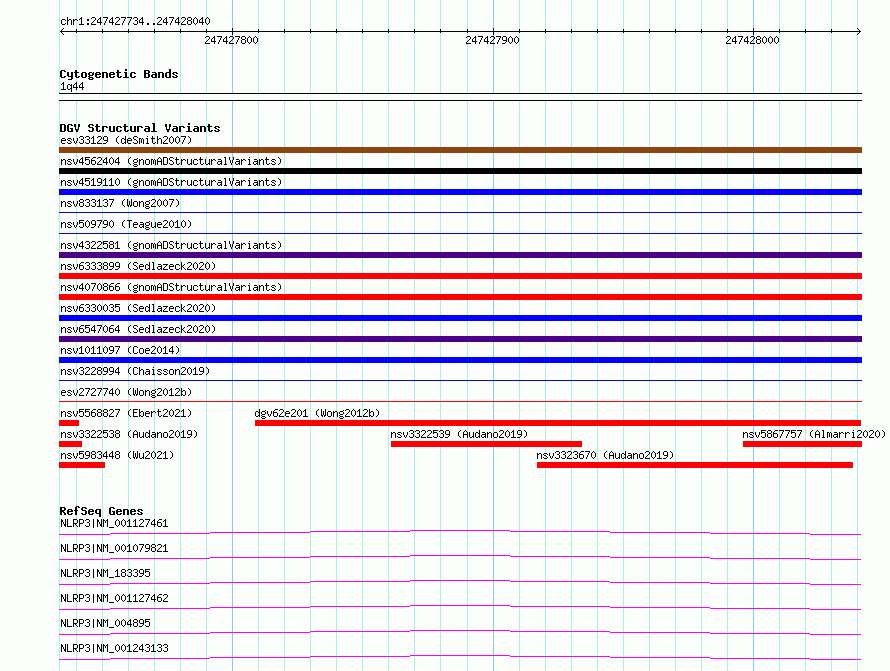Open the nsv6333899 (Sedlazeck2020) label

(137, 266)
